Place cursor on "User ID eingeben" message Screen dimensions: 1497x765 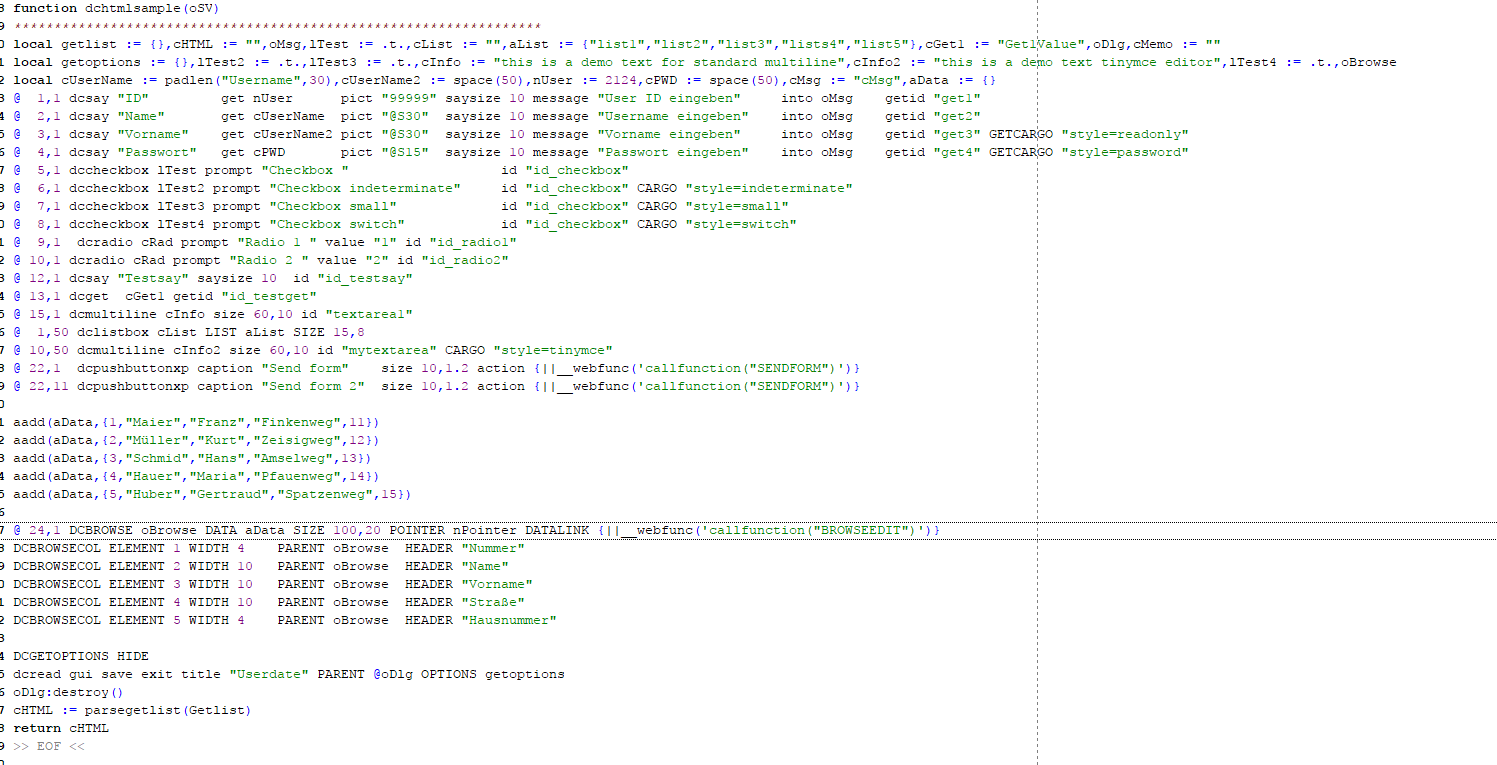coord(669,98)
